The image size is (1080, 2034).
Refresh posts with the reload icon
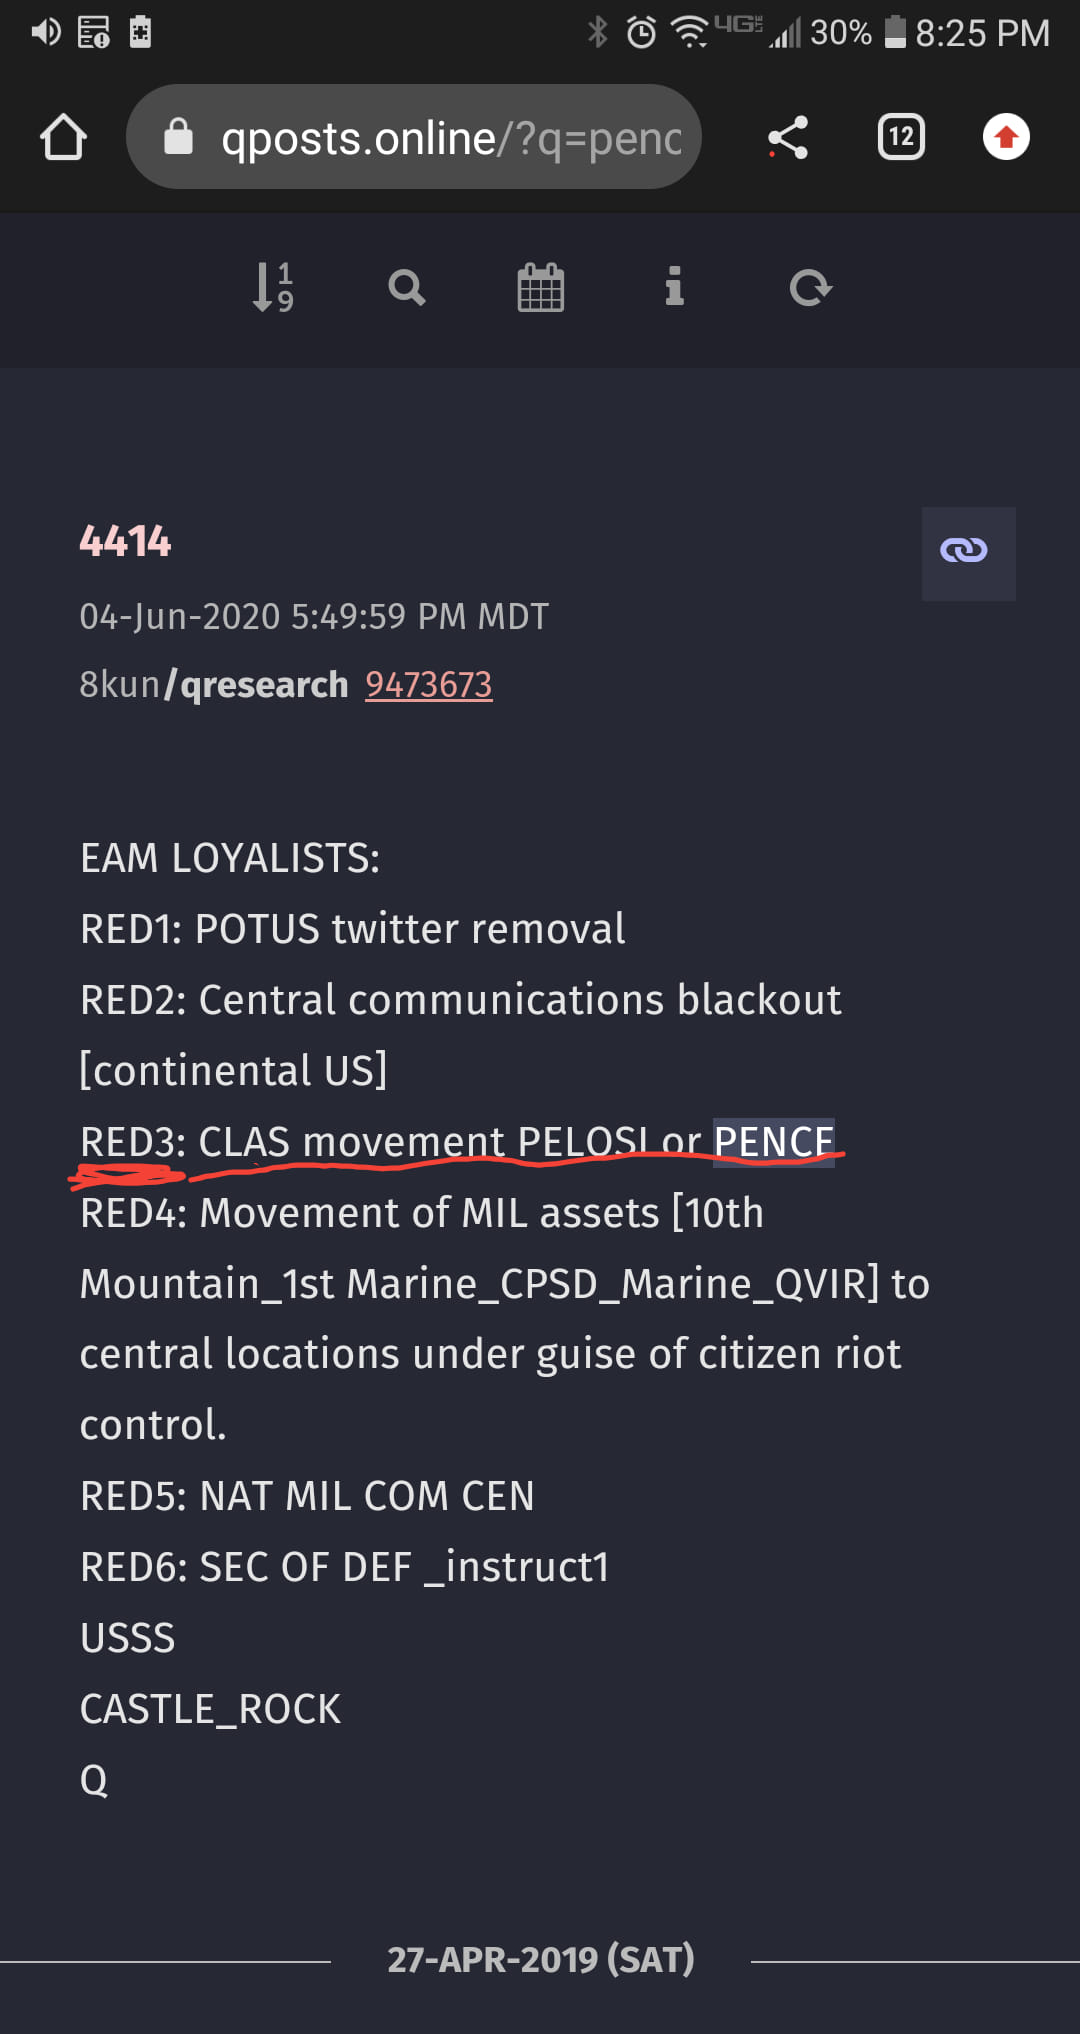tap(809, 288)
